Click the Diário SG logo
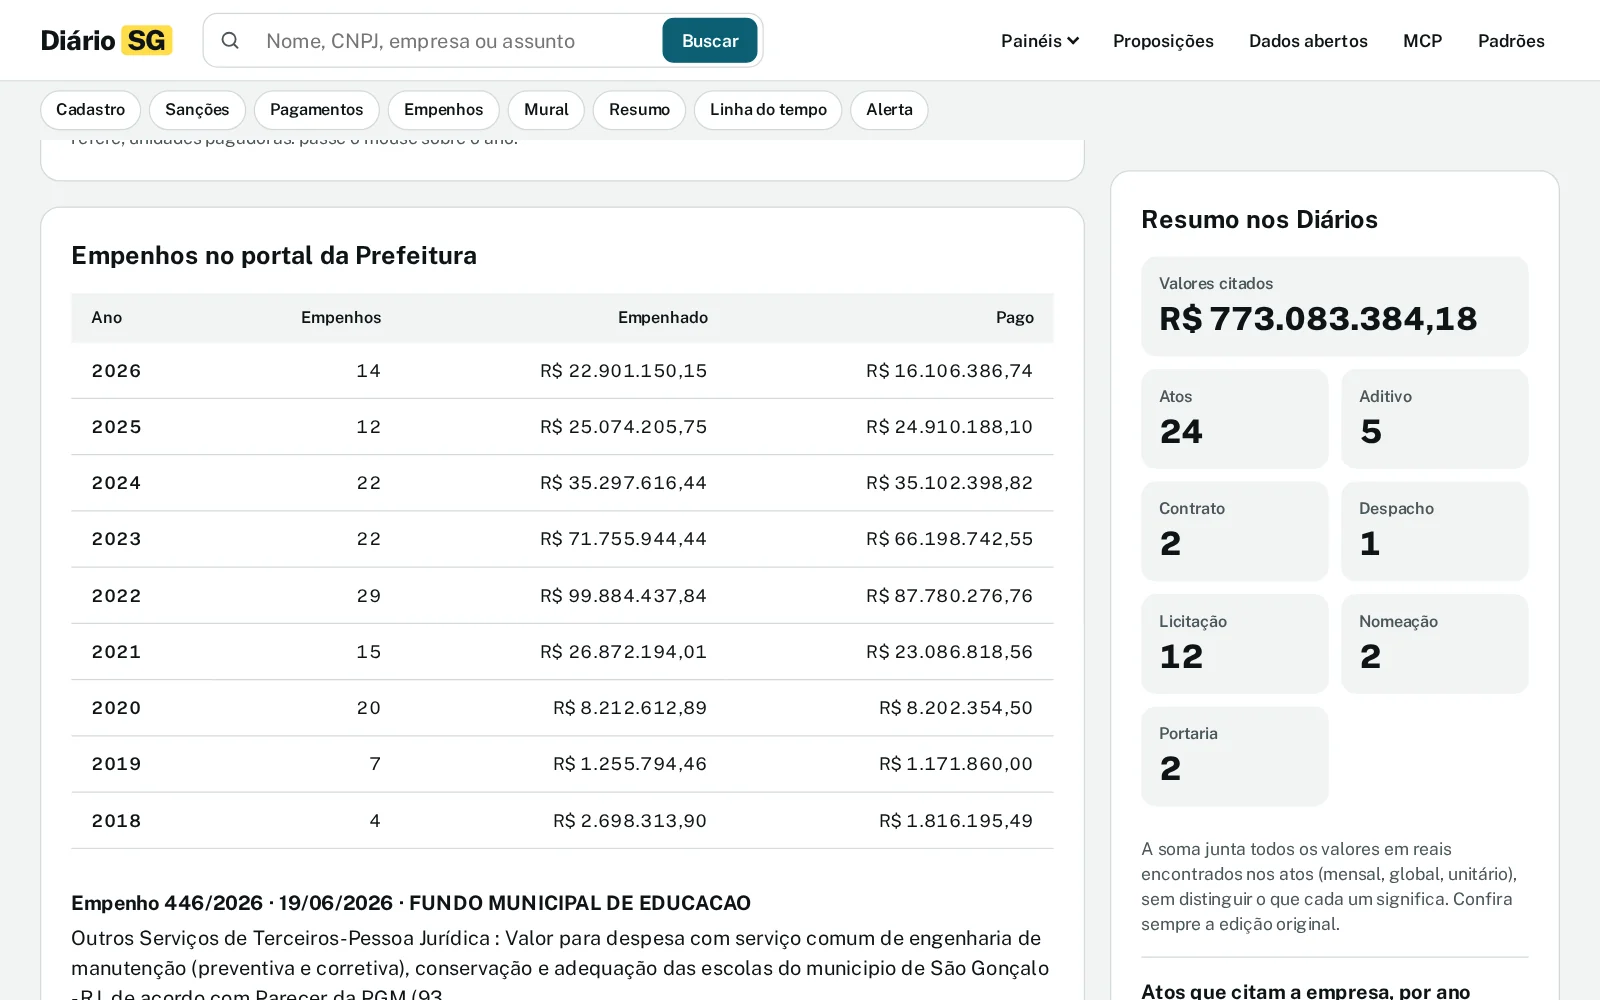Screen dimensions: 1600x1000 (x=106, y=40)
